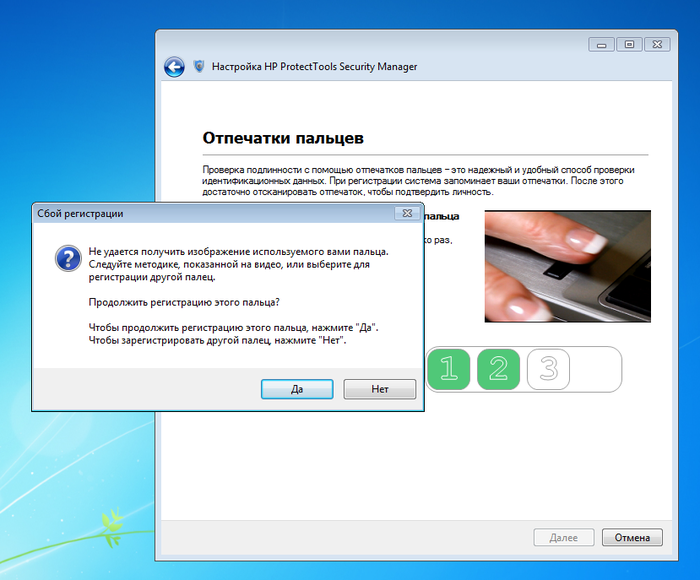Click the "Отмена" button in the wizard
700x580 pixels.
[x=632, y=537]
